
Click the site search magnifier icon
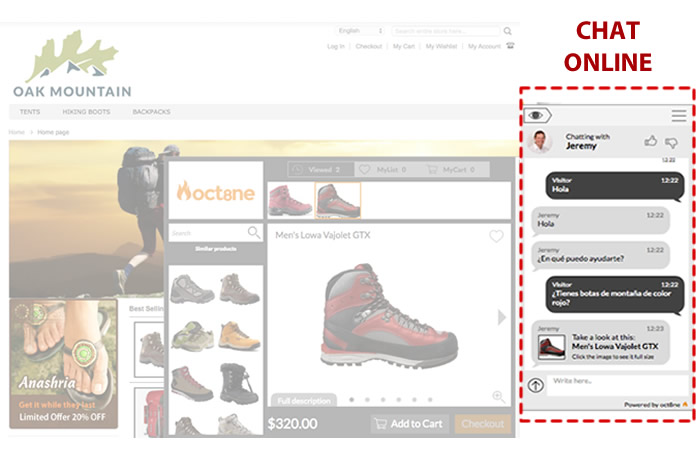click(x=508, y=31)
